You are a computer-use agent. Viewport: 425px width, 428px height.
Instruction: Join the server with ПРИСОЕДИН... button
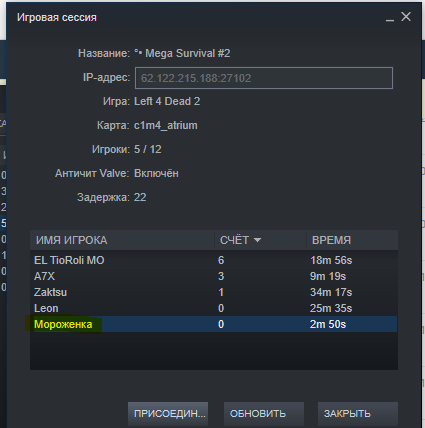pyautogui.click(x=168, y=413)
